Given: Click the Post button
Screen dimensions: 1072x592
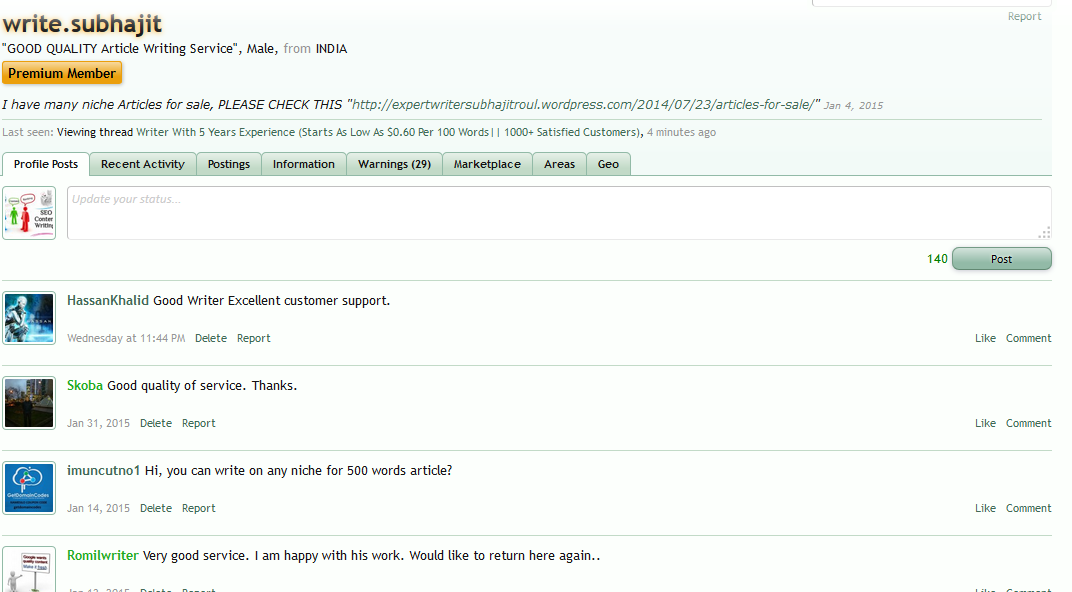Looking at the screenshot, I should coord(1002,259).
